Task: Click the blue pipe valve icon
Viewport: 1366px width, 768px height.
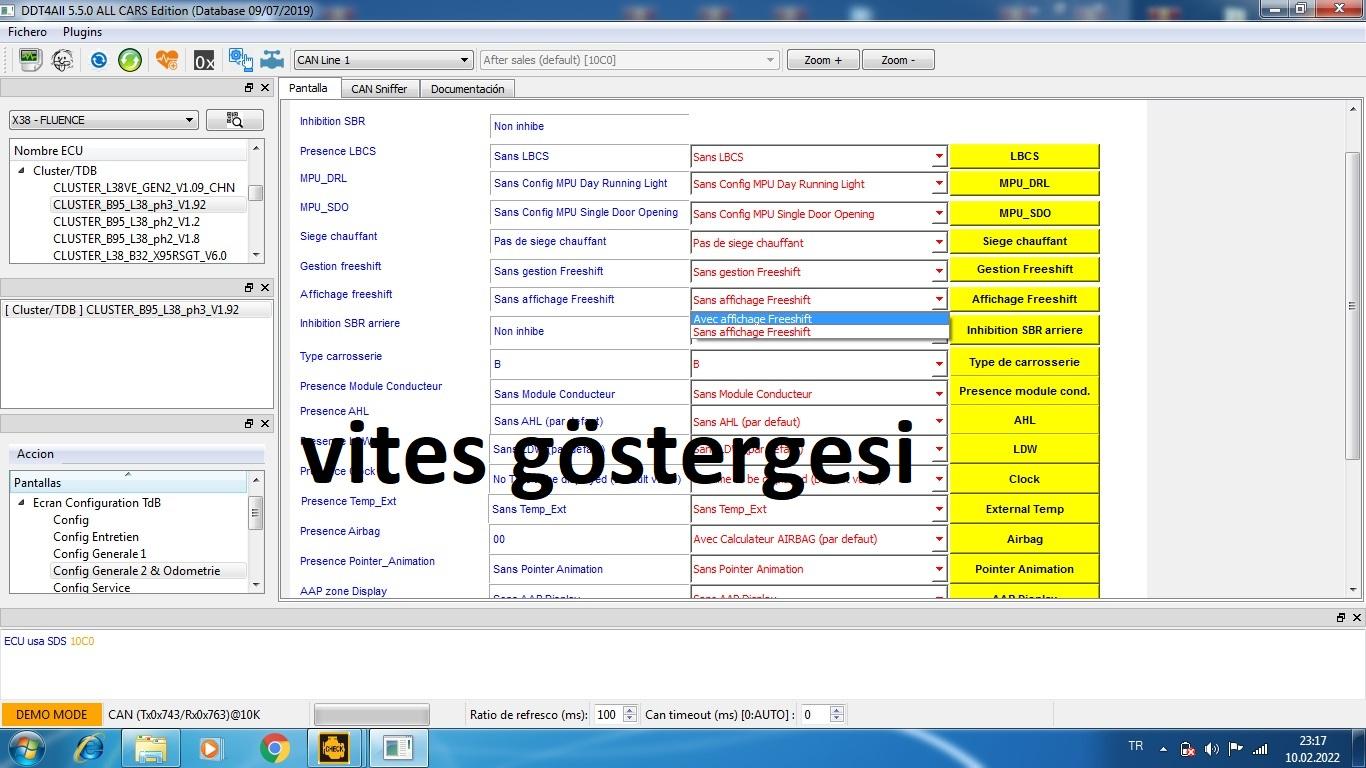Action: [272, 60]
